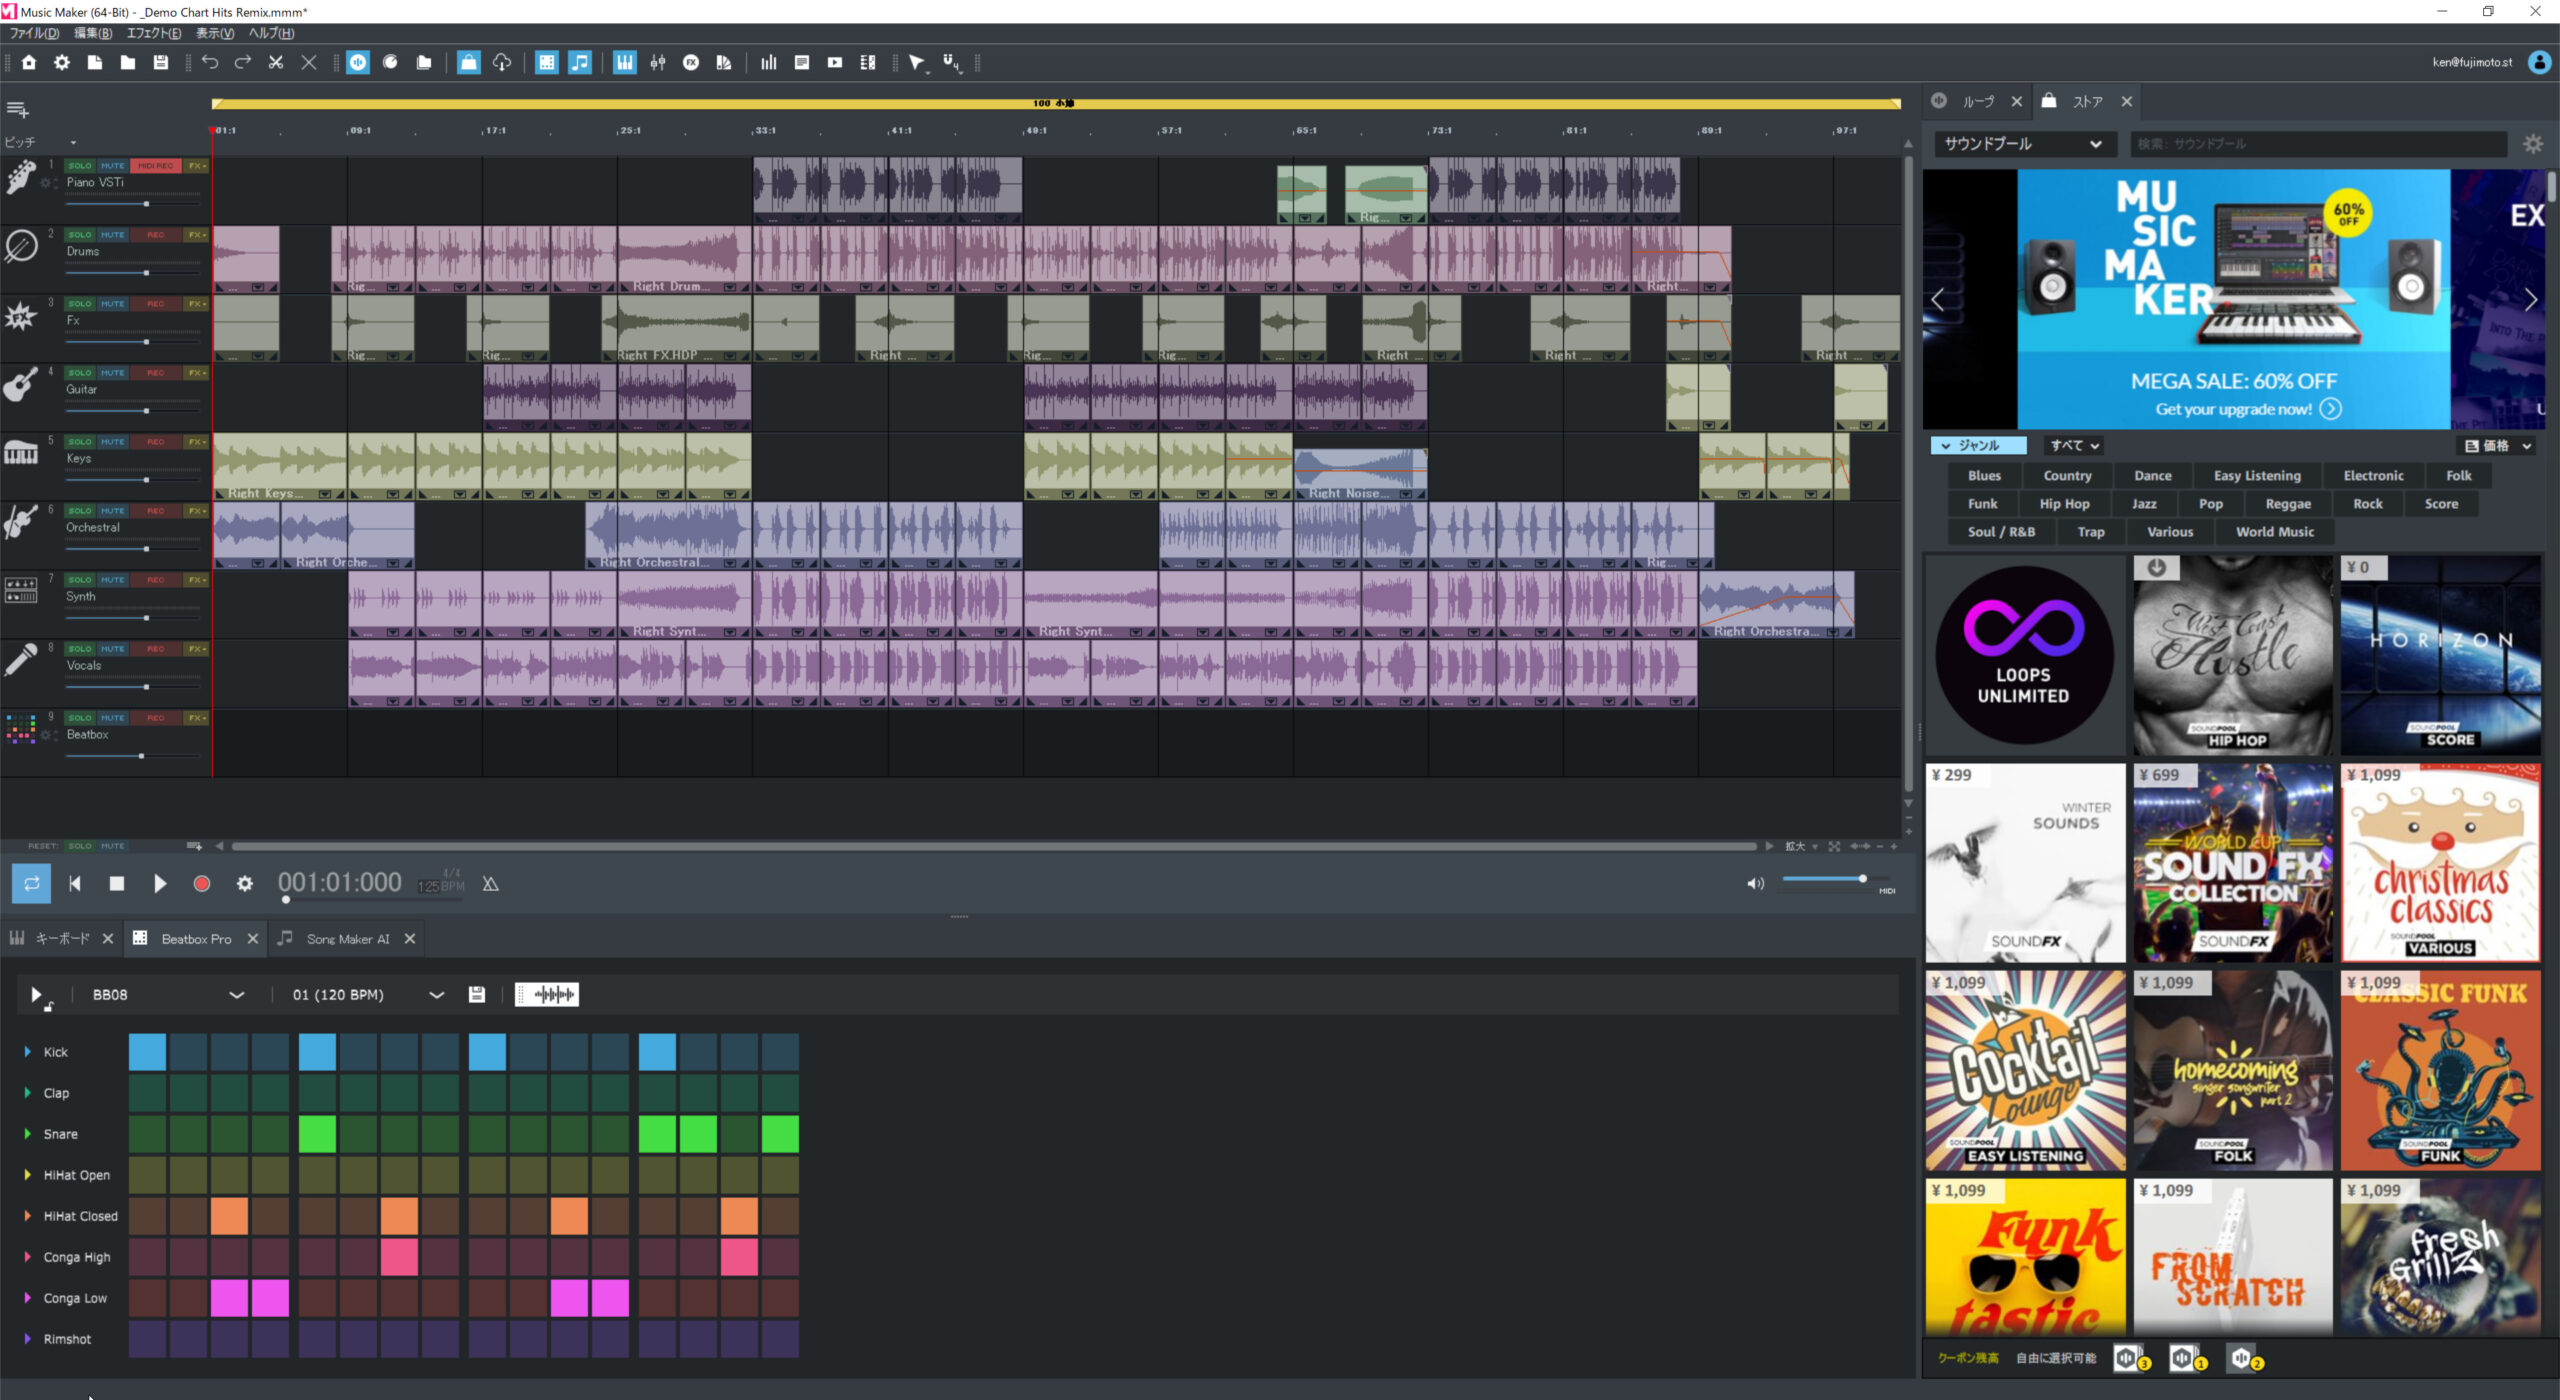Filter by Electronic genre
2560x1400 pixels.
[2373, 476]
